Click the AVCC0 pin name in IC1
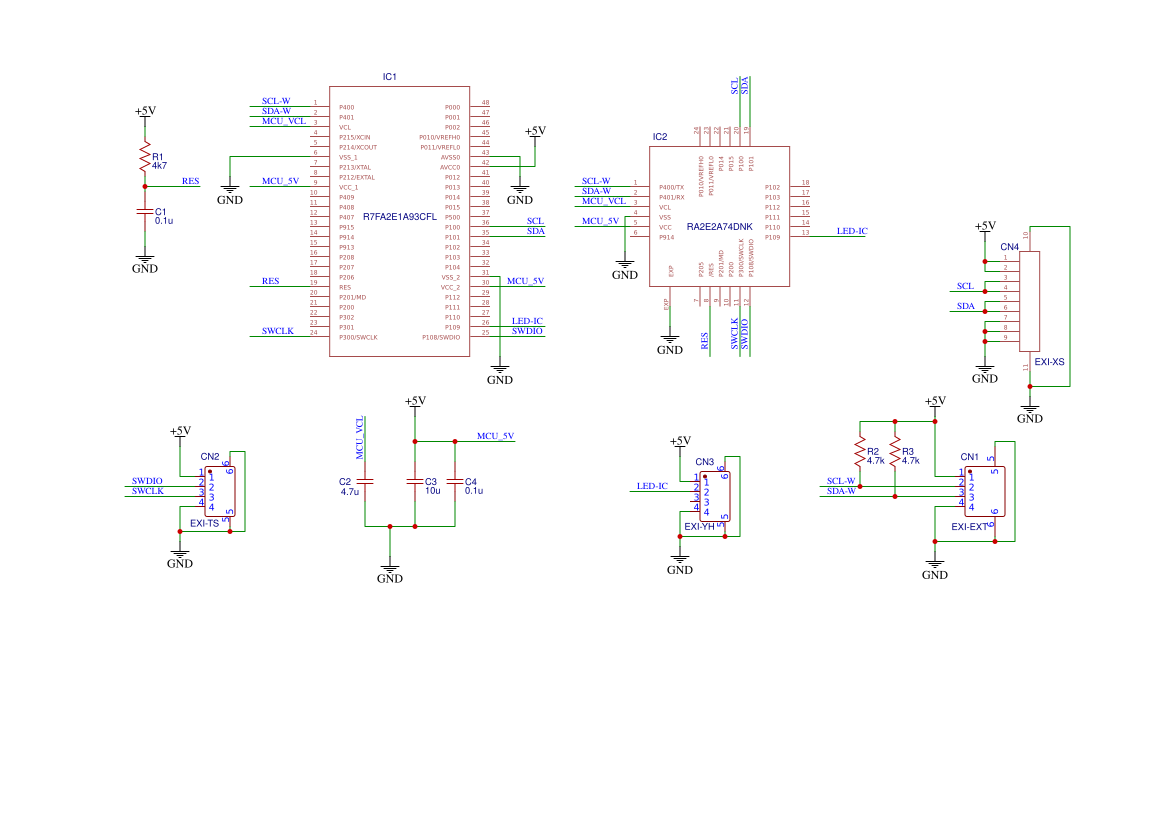The image size is (1169, 827). pyautogui.click(x=450, y=168)
